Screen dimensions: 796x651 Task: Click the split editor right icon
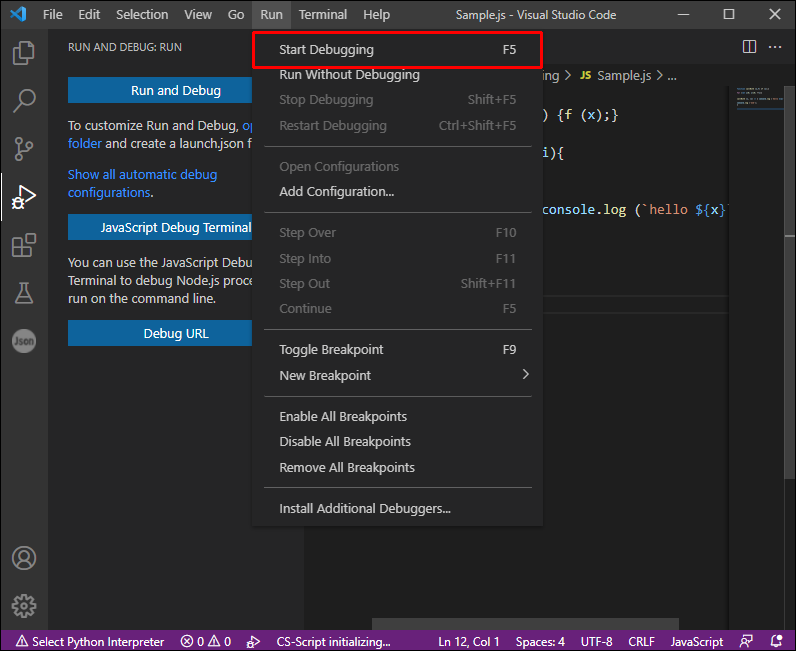749,47
